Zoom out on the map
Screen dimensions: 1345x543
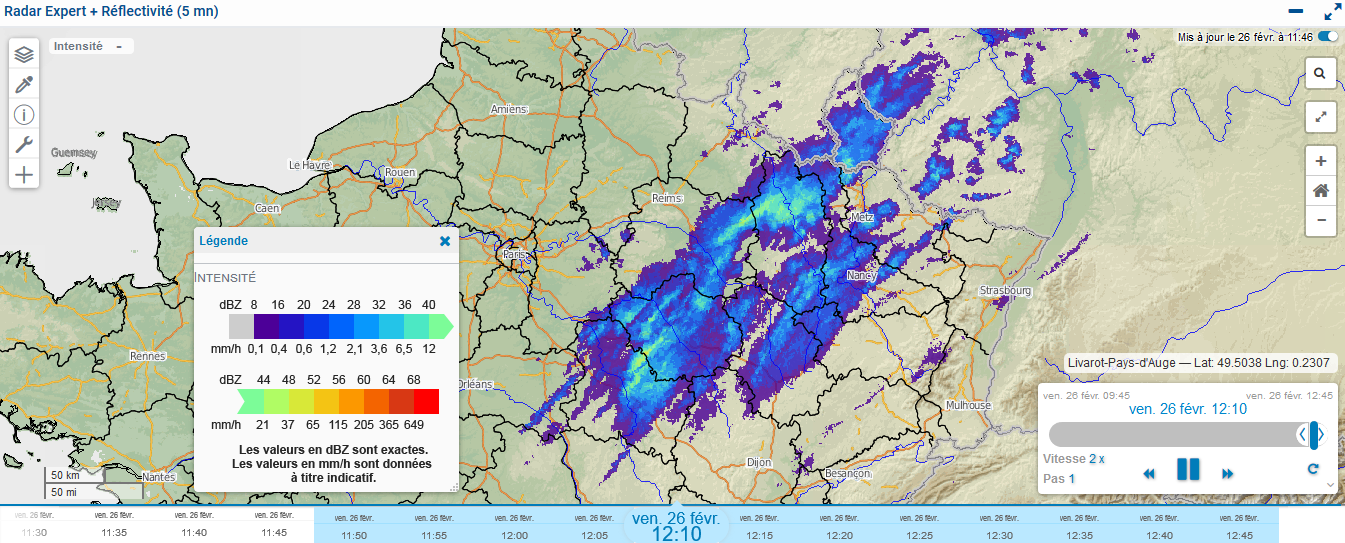pyautogui.click(x=1320, y=220)
